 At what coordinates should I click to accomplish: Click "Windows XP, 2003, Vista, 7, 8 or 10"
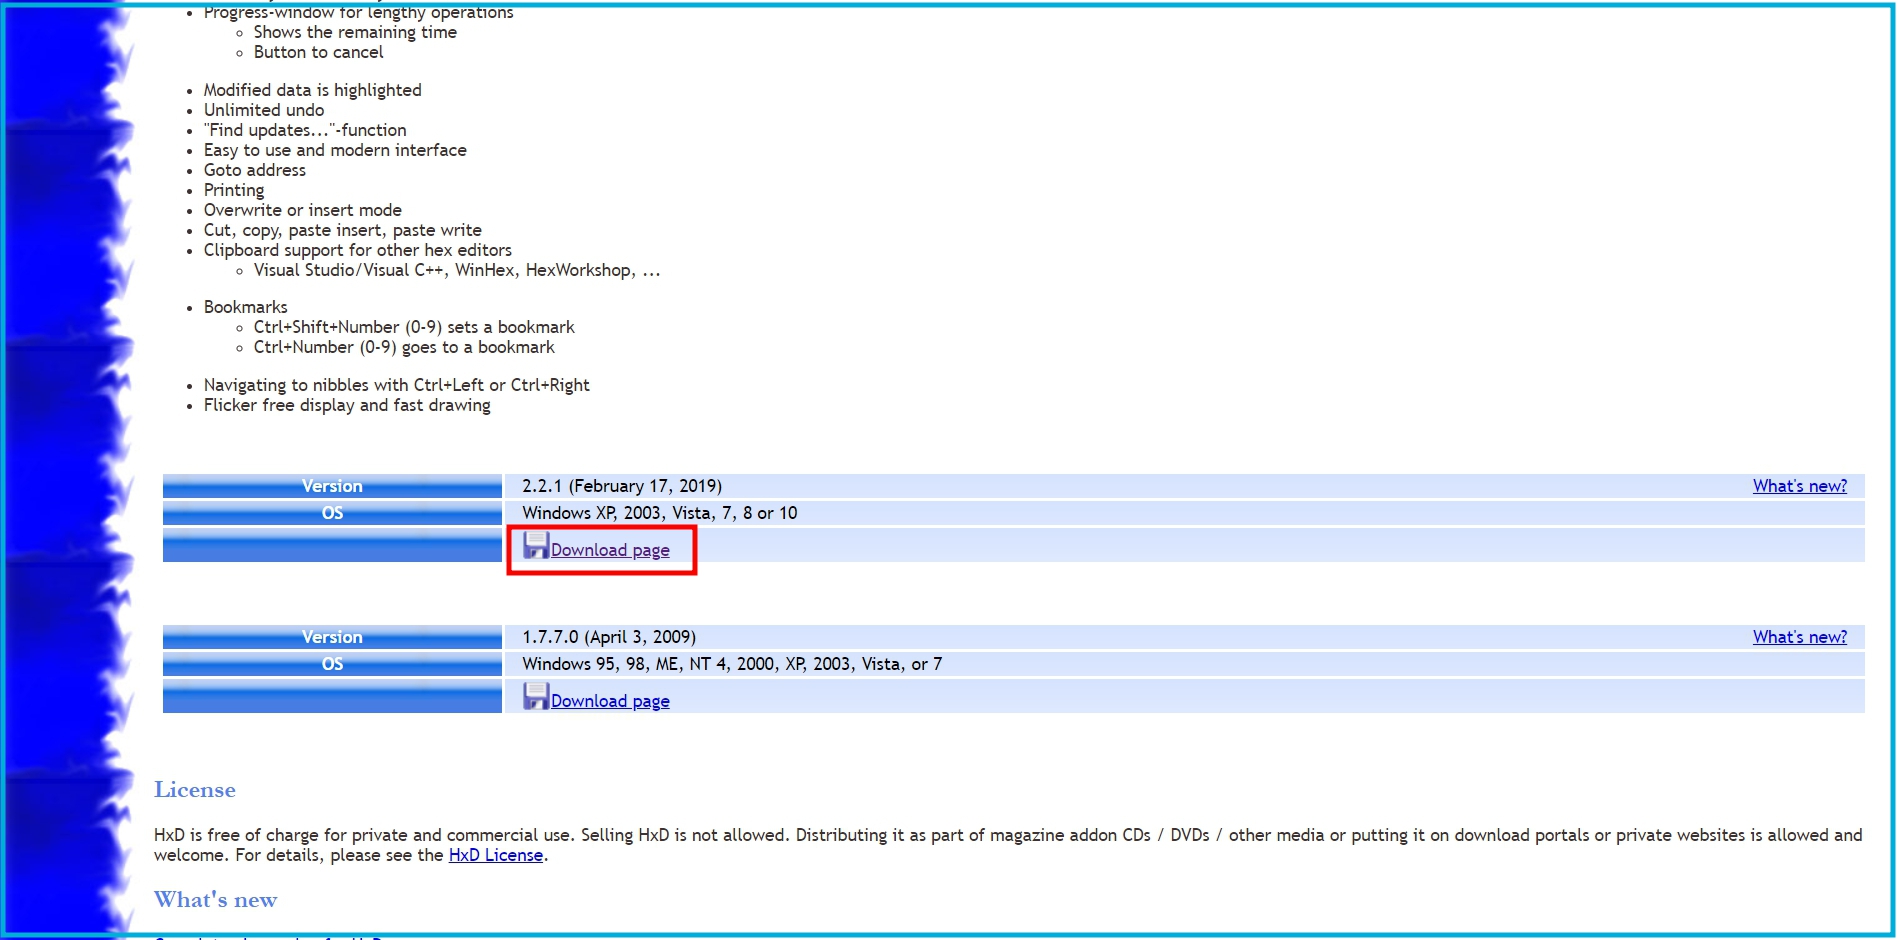coord(660,513)
